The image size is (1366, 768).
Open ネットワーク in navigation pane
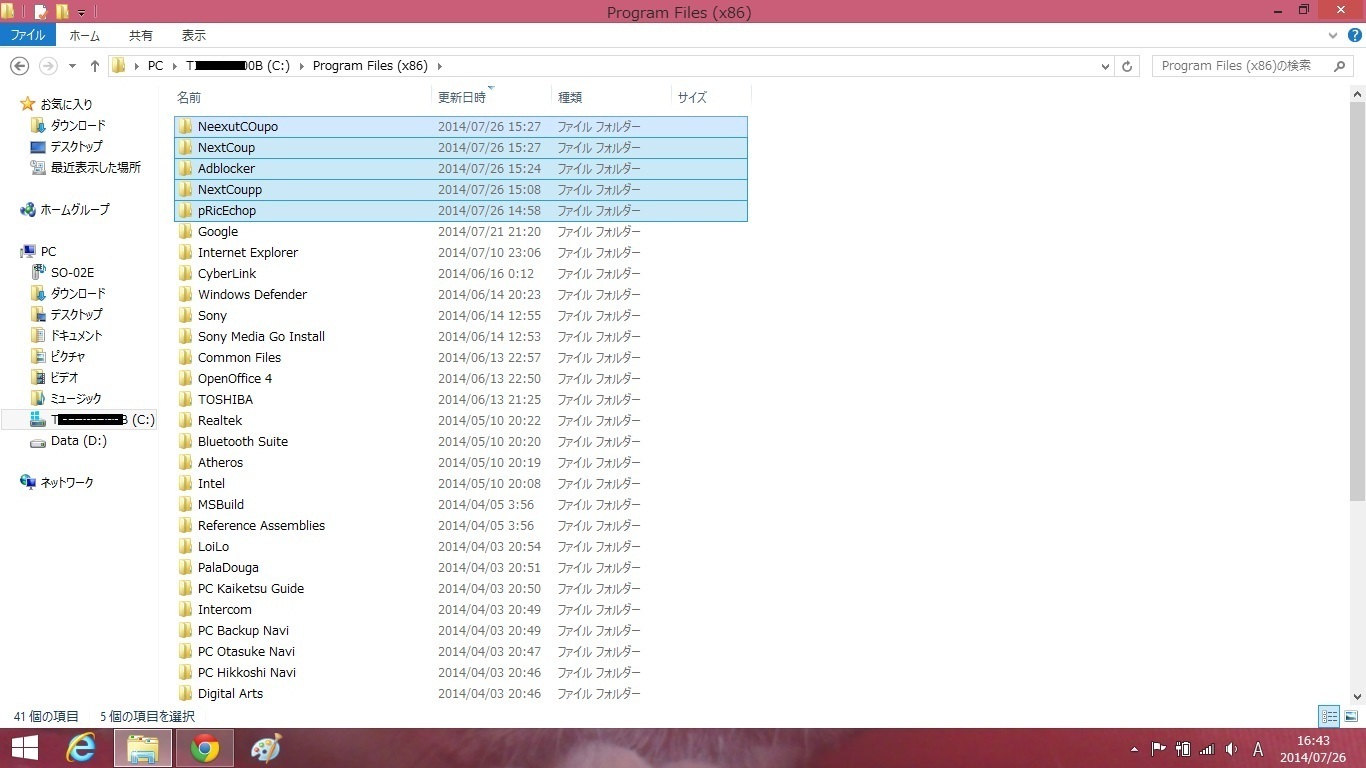pos(67,483)
